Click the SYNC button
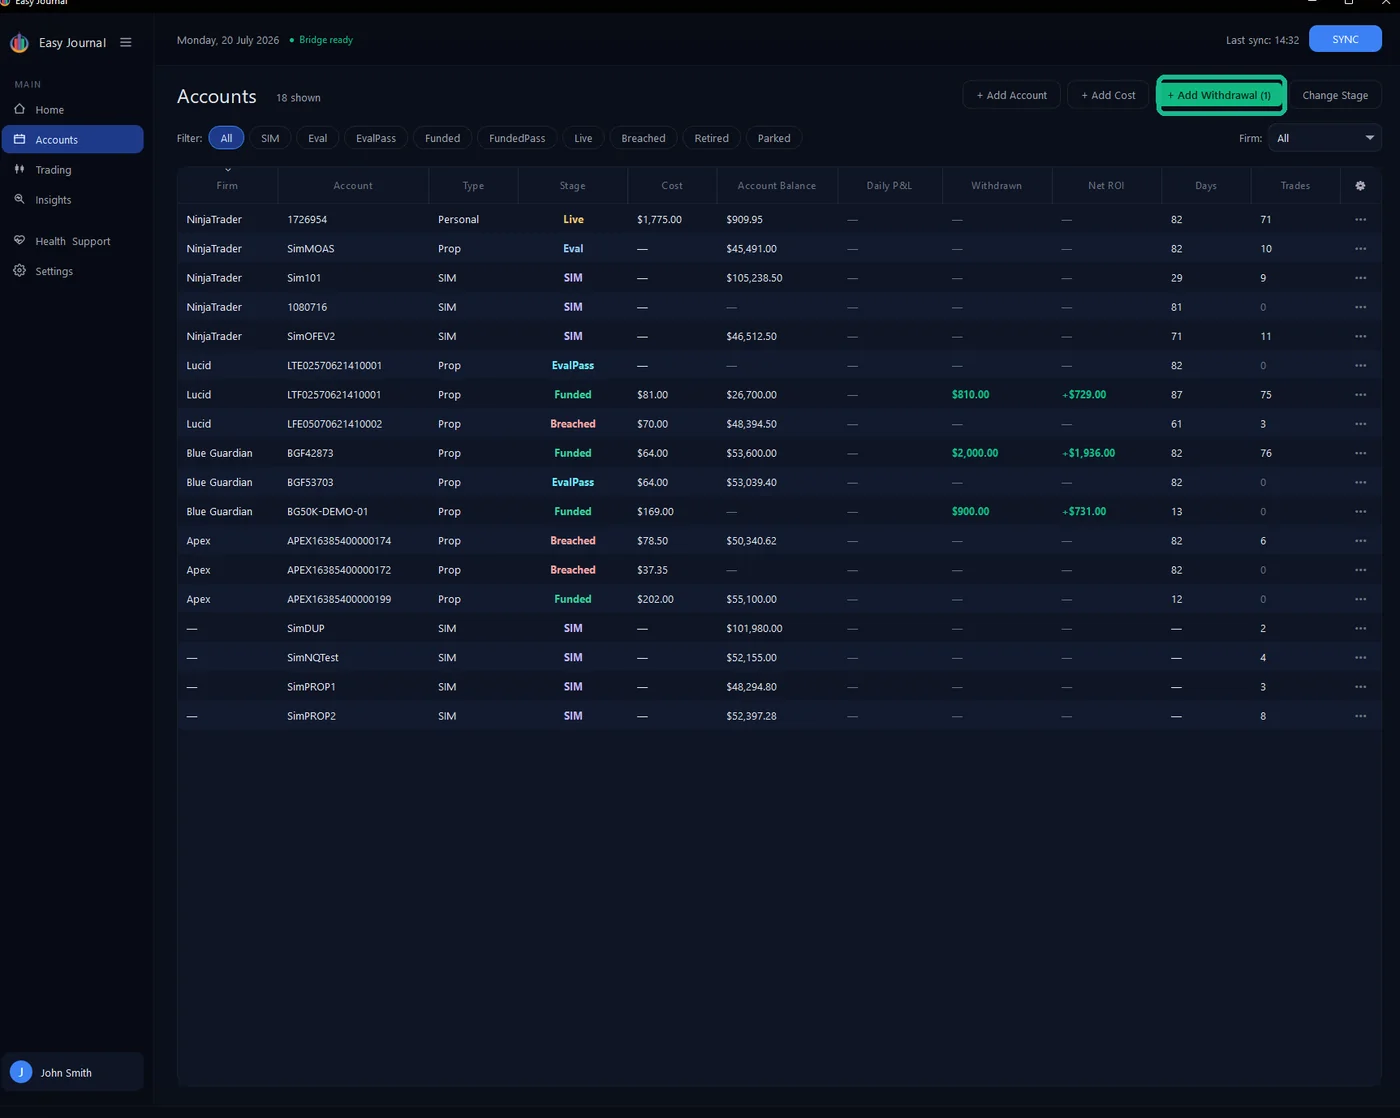The image size is (1400, 1118). point(1345,39)
